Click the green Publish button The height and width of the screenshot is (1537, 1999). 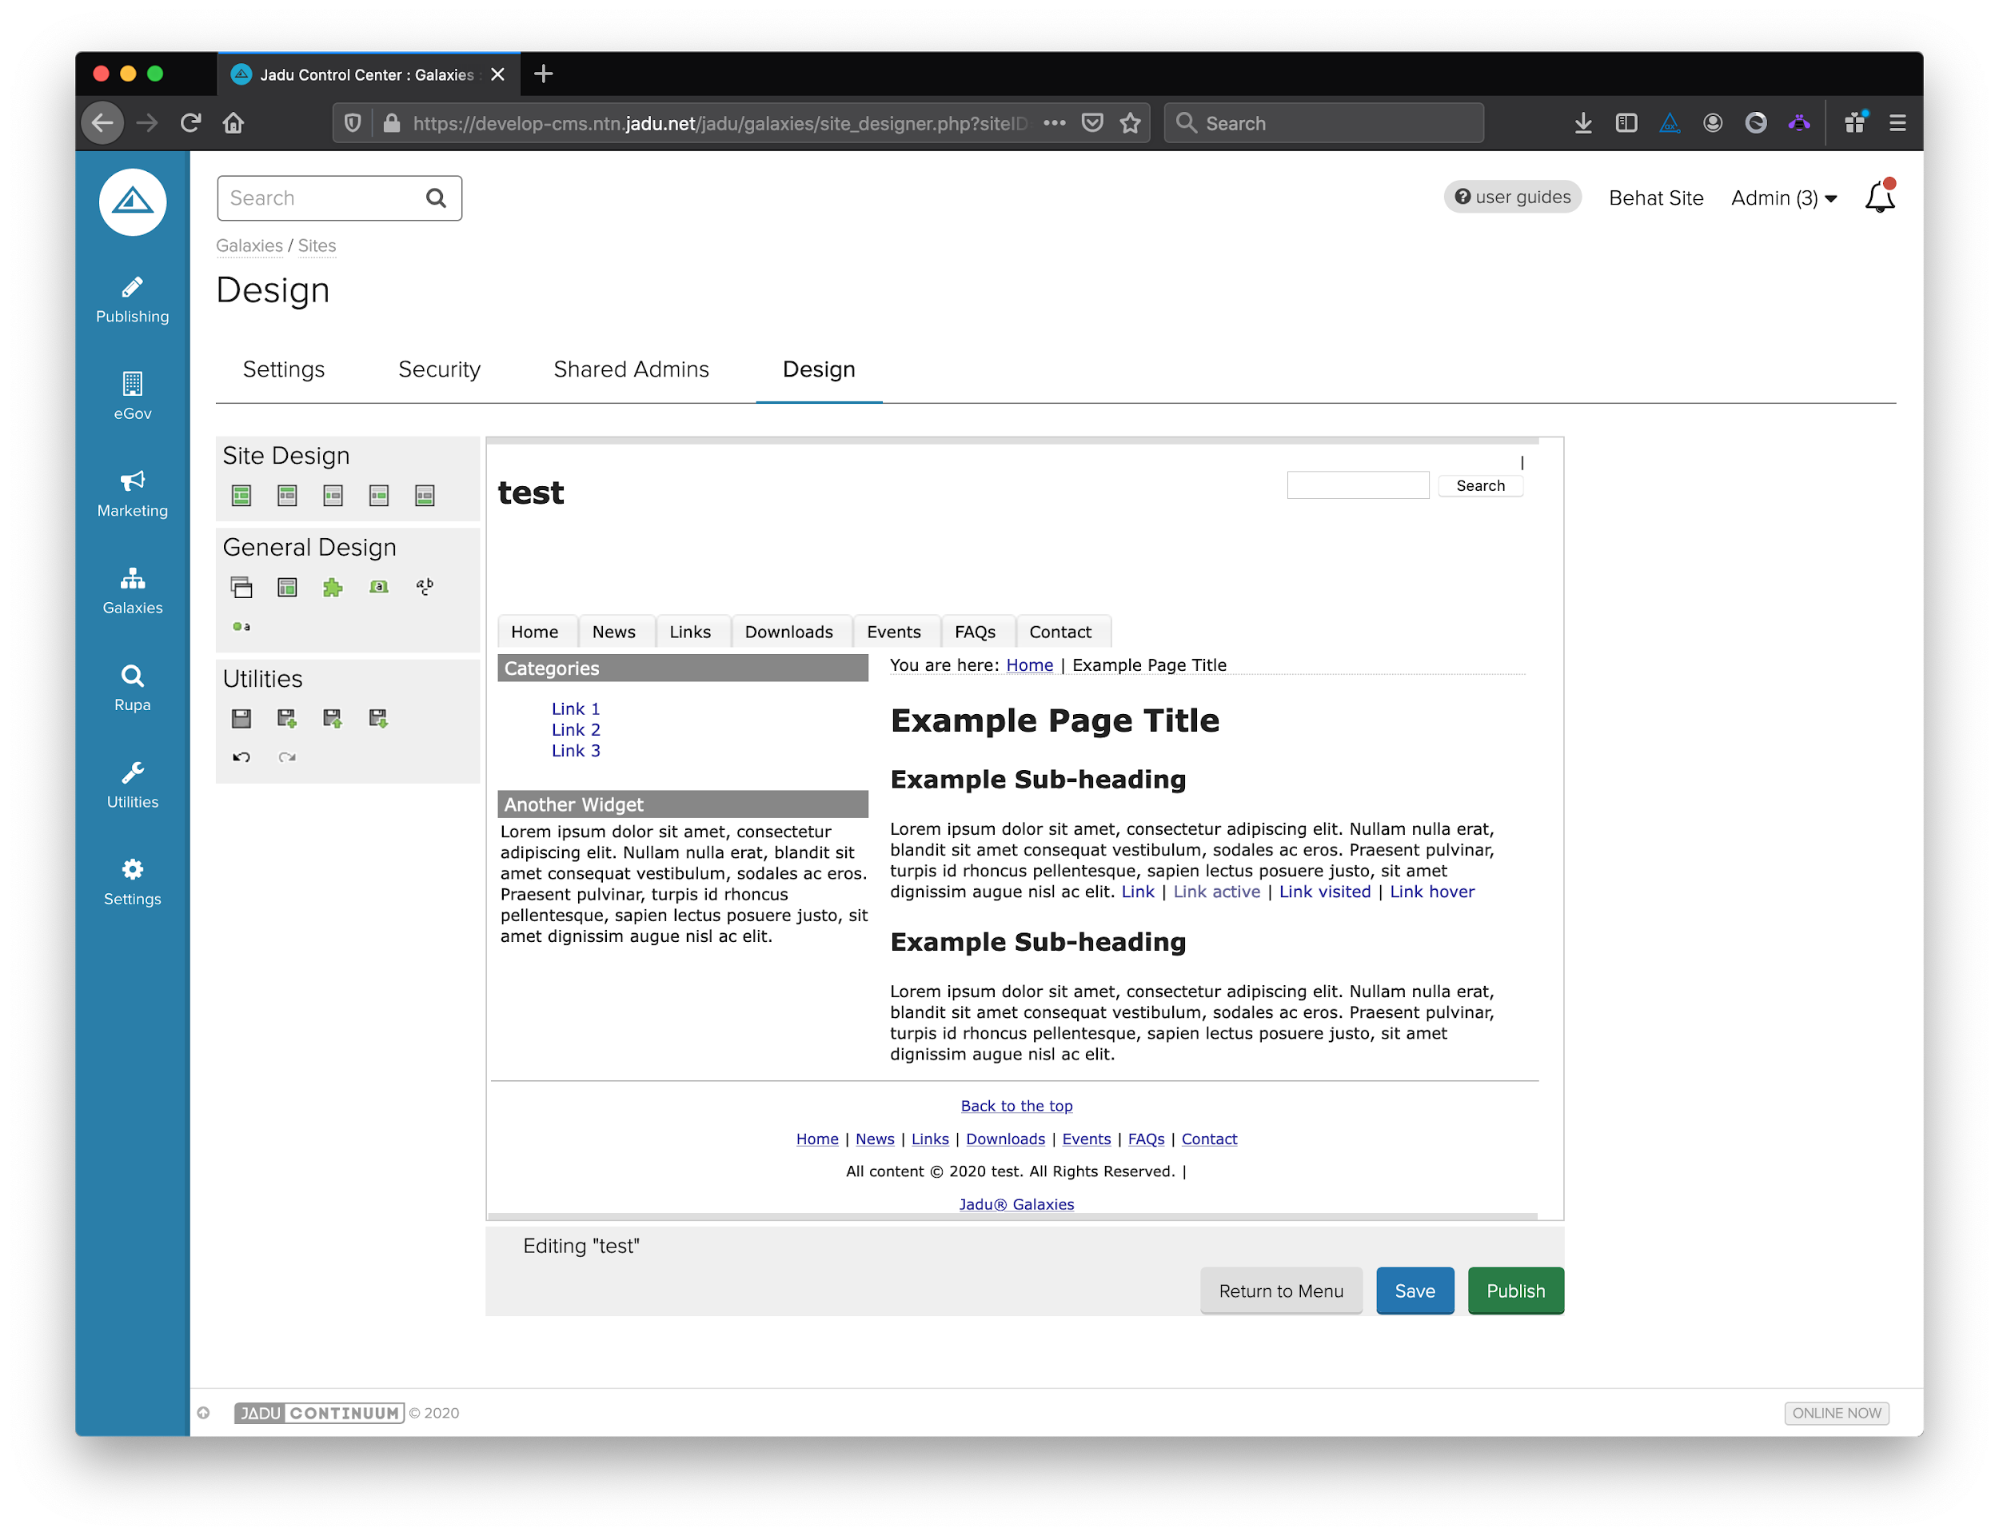[1515, 1291]
